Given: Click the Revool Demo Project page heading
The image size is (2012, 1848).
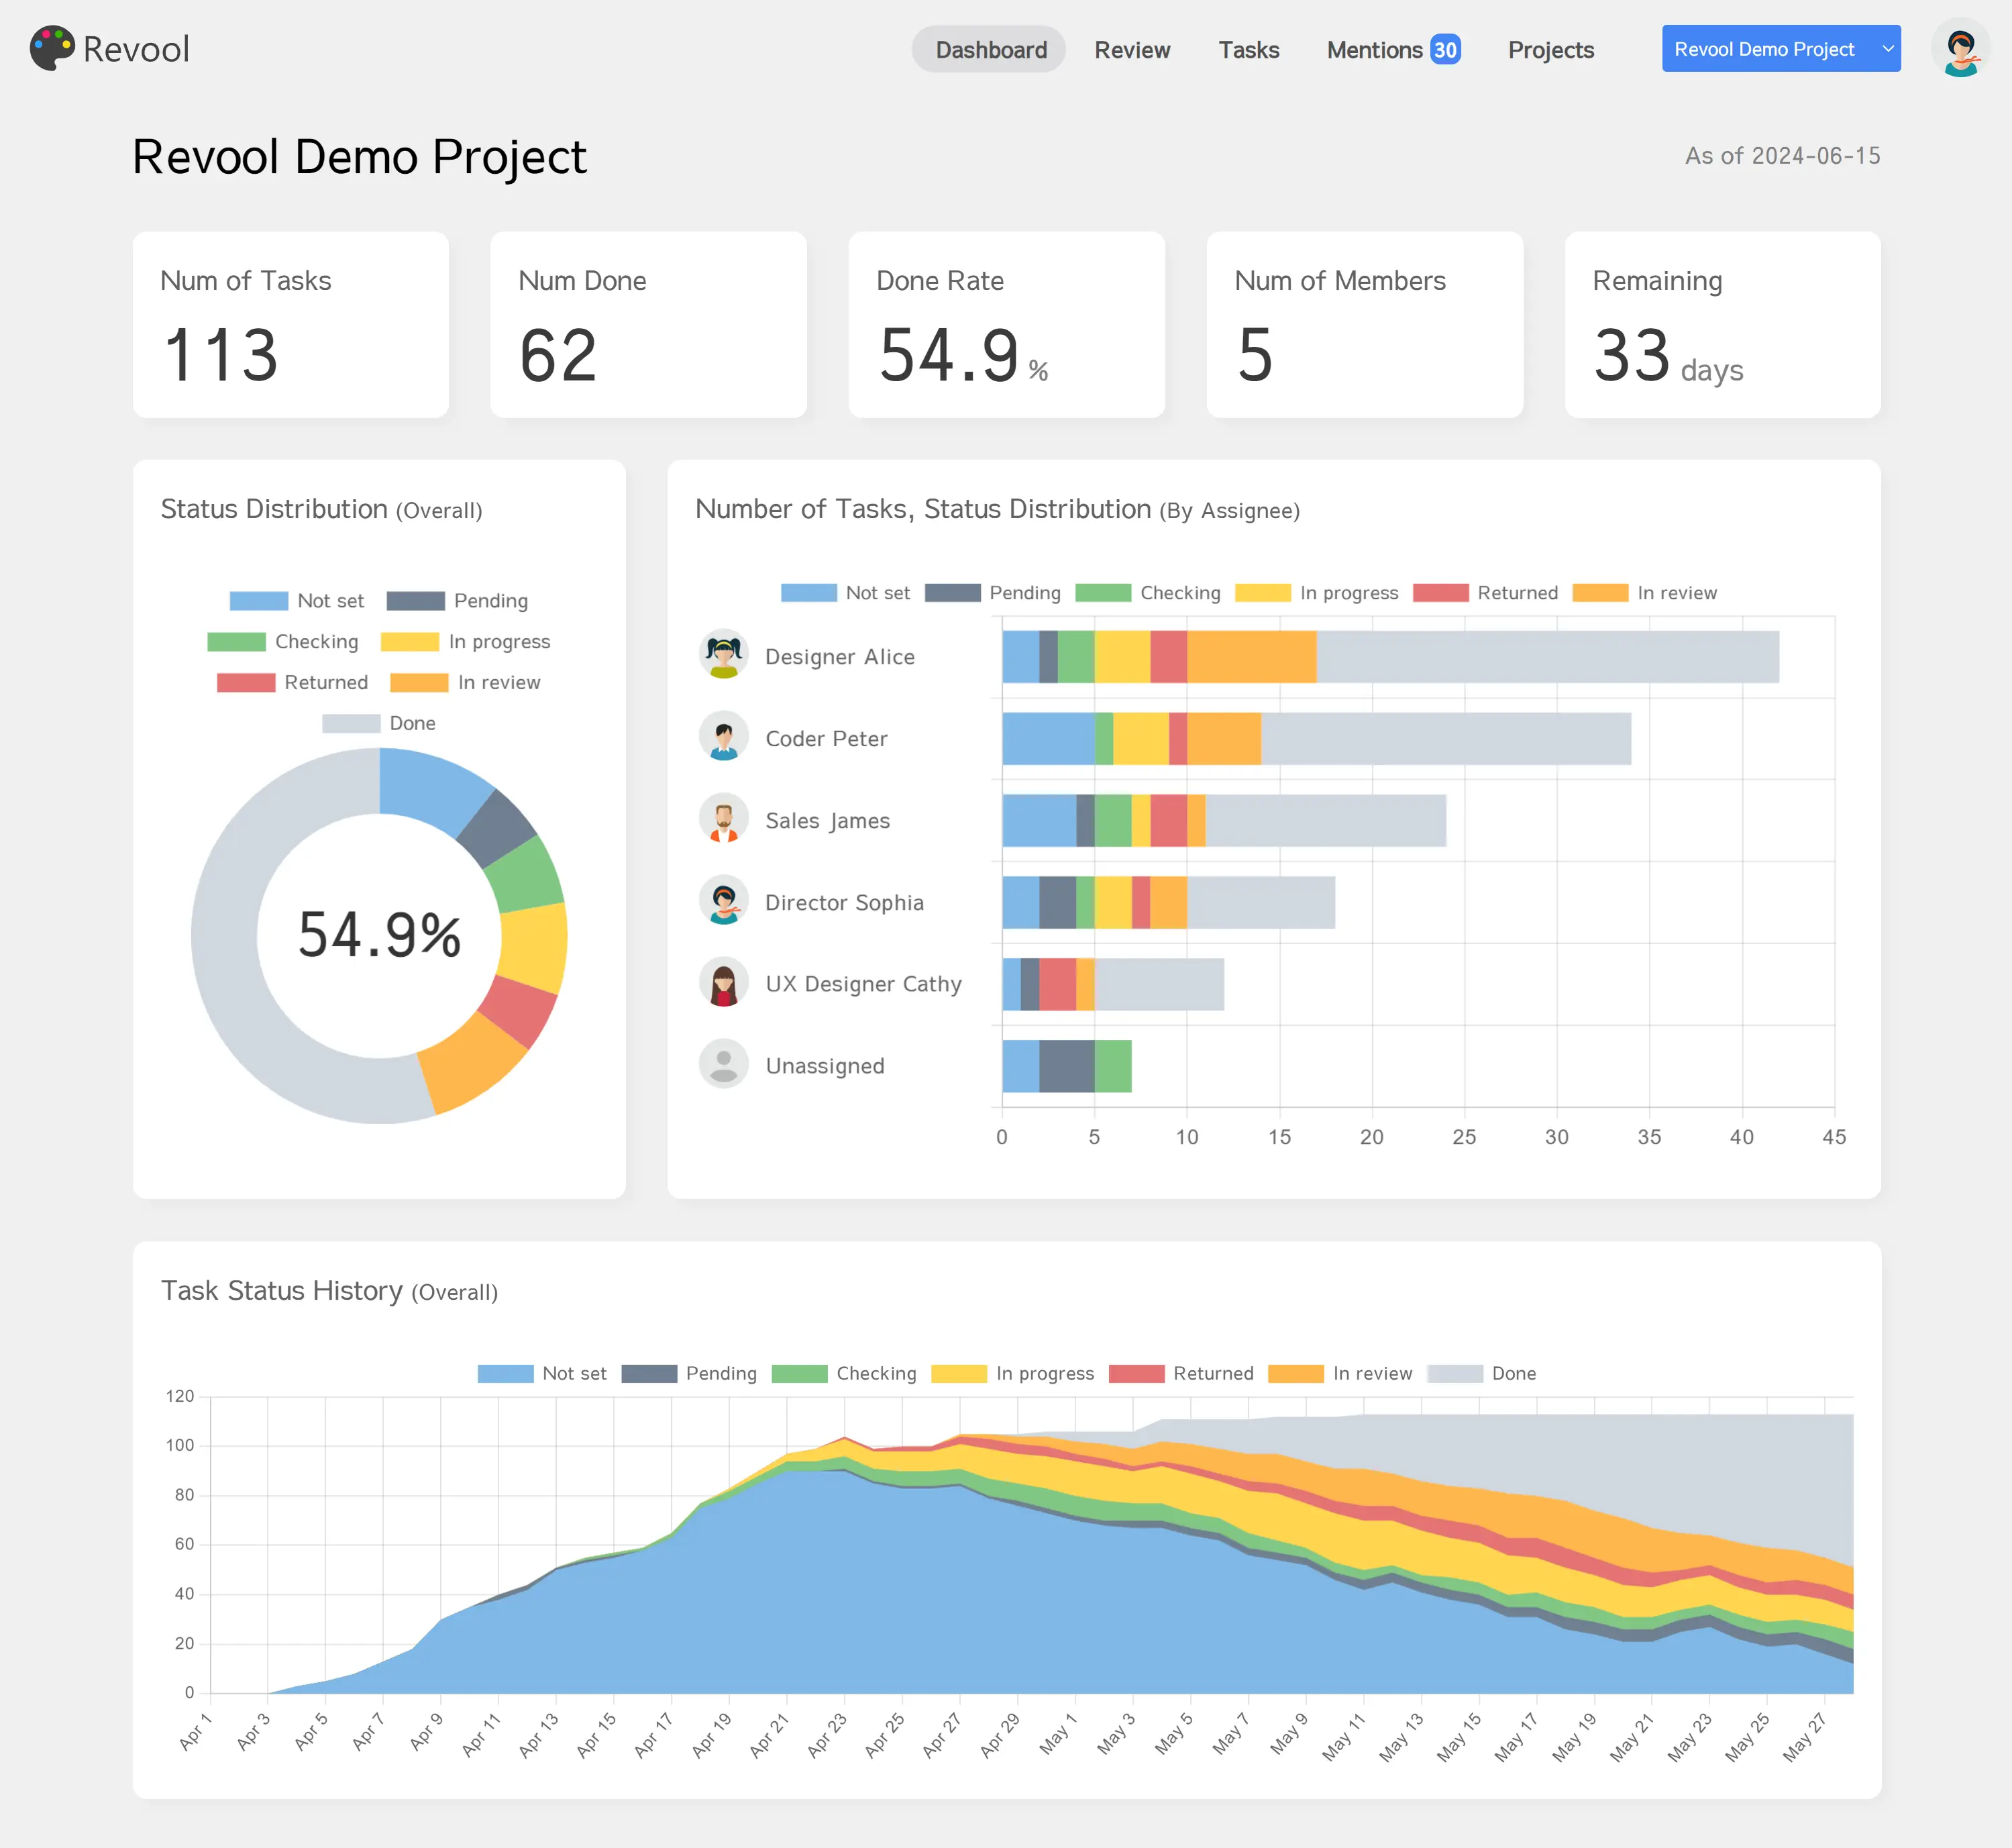Looking at the screenshot, I should (x=359, y=157).
